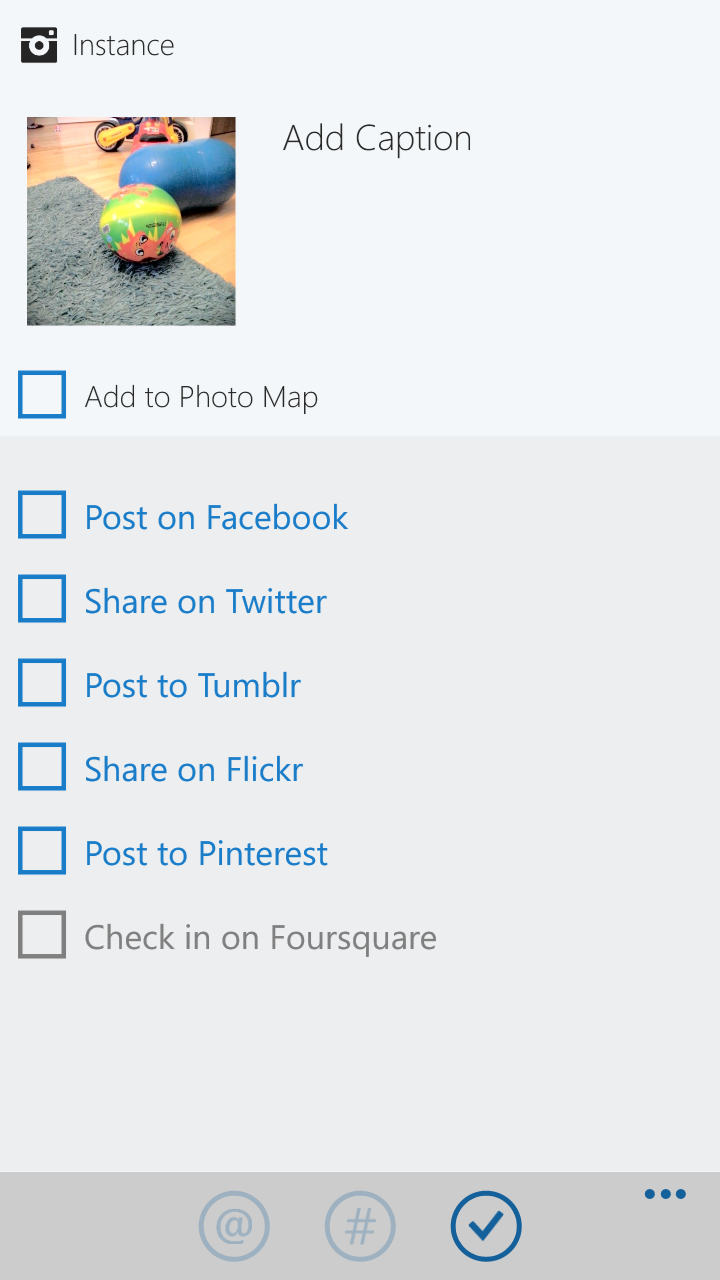The width and height of the screenshot is (720, 1280).
Task: Tap the Share on Twitter label
Action: click(205, 601)
